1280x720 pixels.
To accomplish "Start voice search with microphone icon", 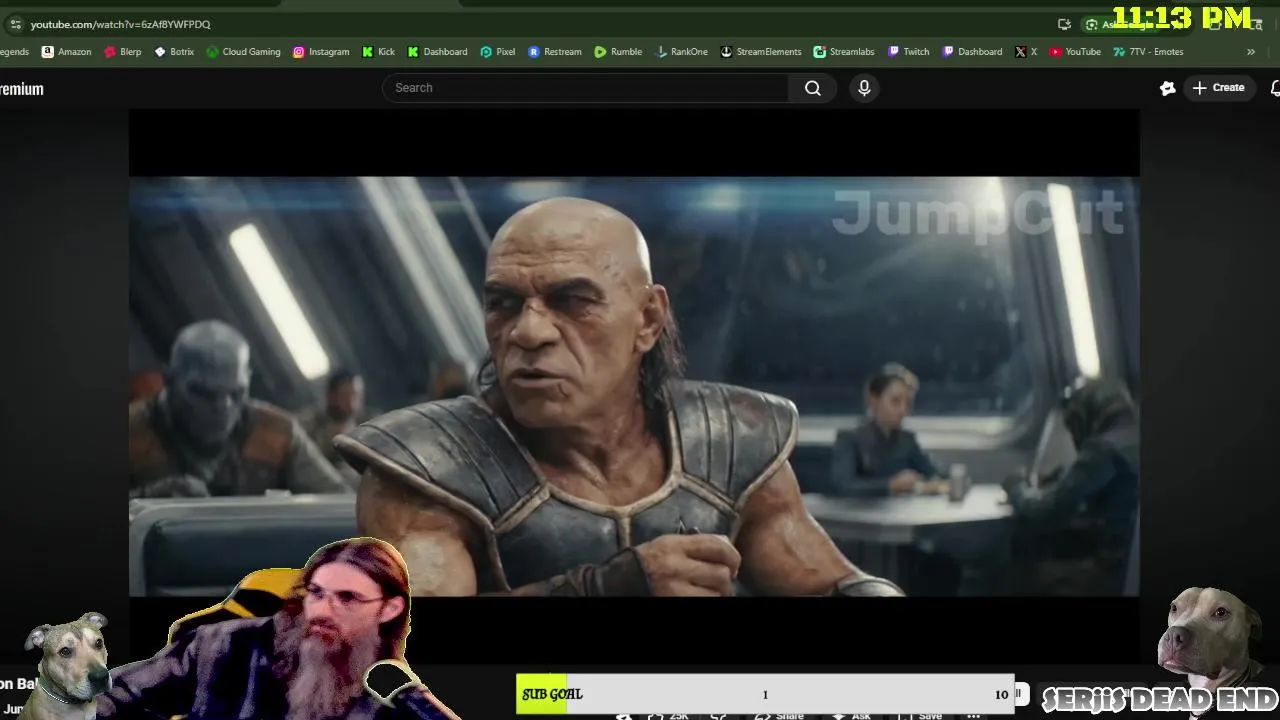I will tap(864, 88).
